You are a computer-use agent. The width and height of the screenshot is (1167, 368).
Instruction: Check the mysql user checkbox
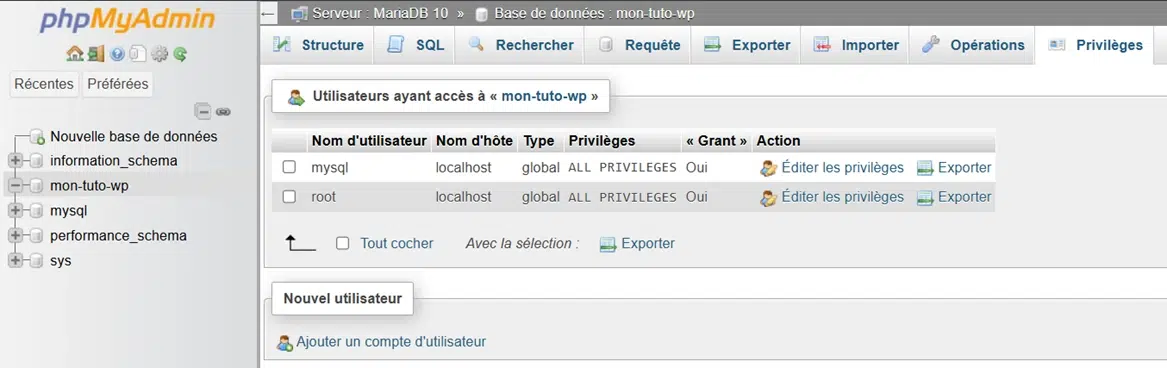coord(290,168)
